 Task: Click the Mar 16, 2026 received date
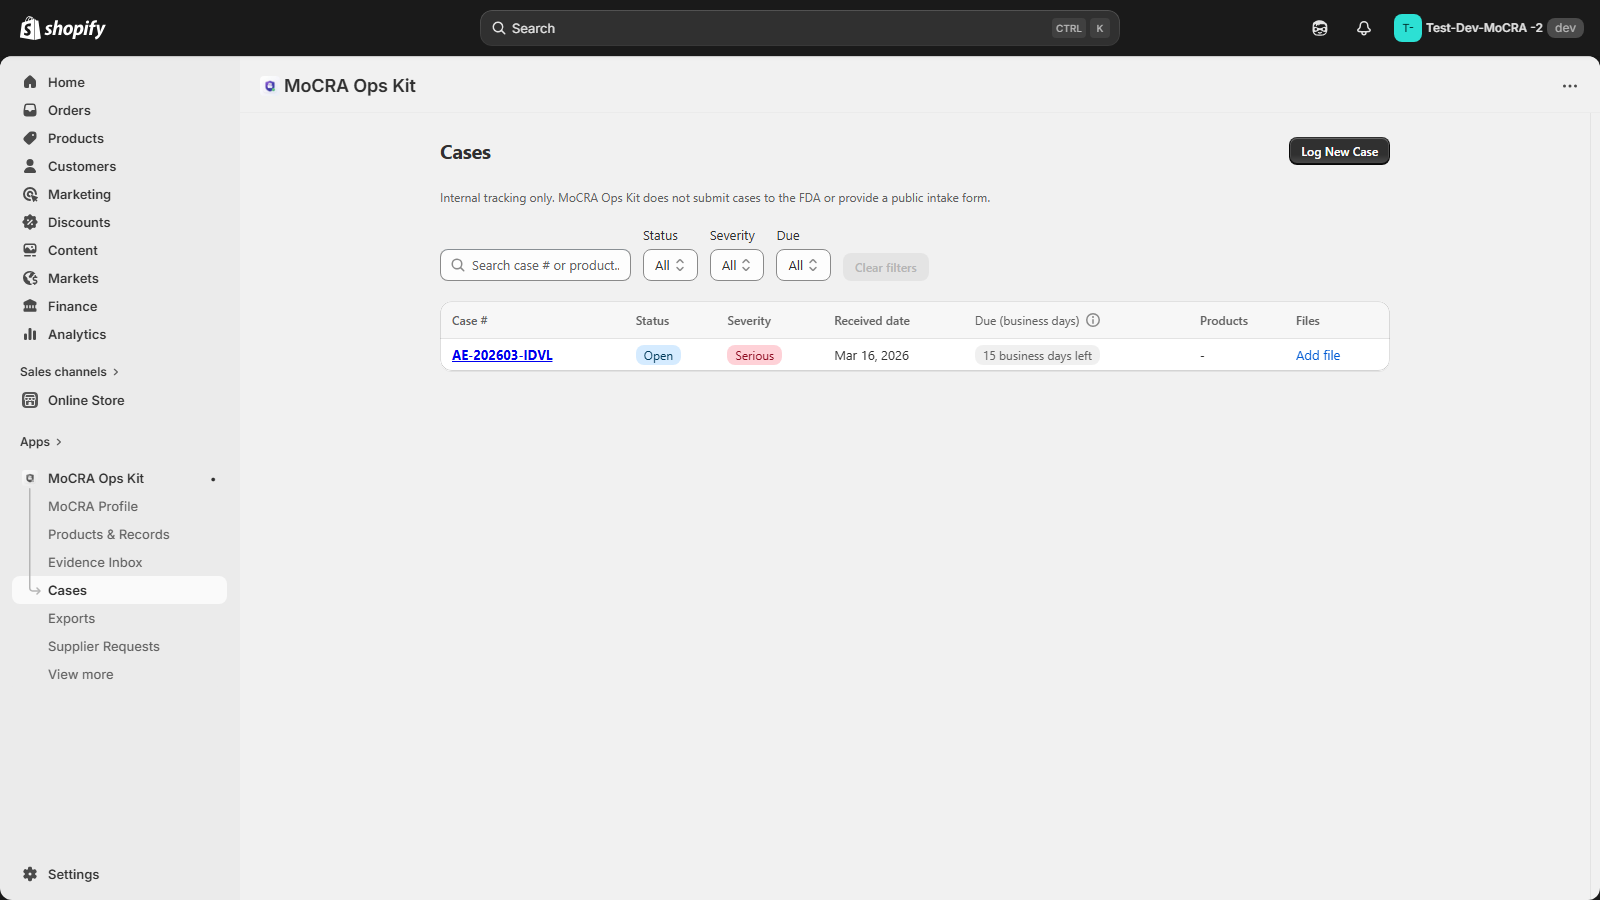872,355
